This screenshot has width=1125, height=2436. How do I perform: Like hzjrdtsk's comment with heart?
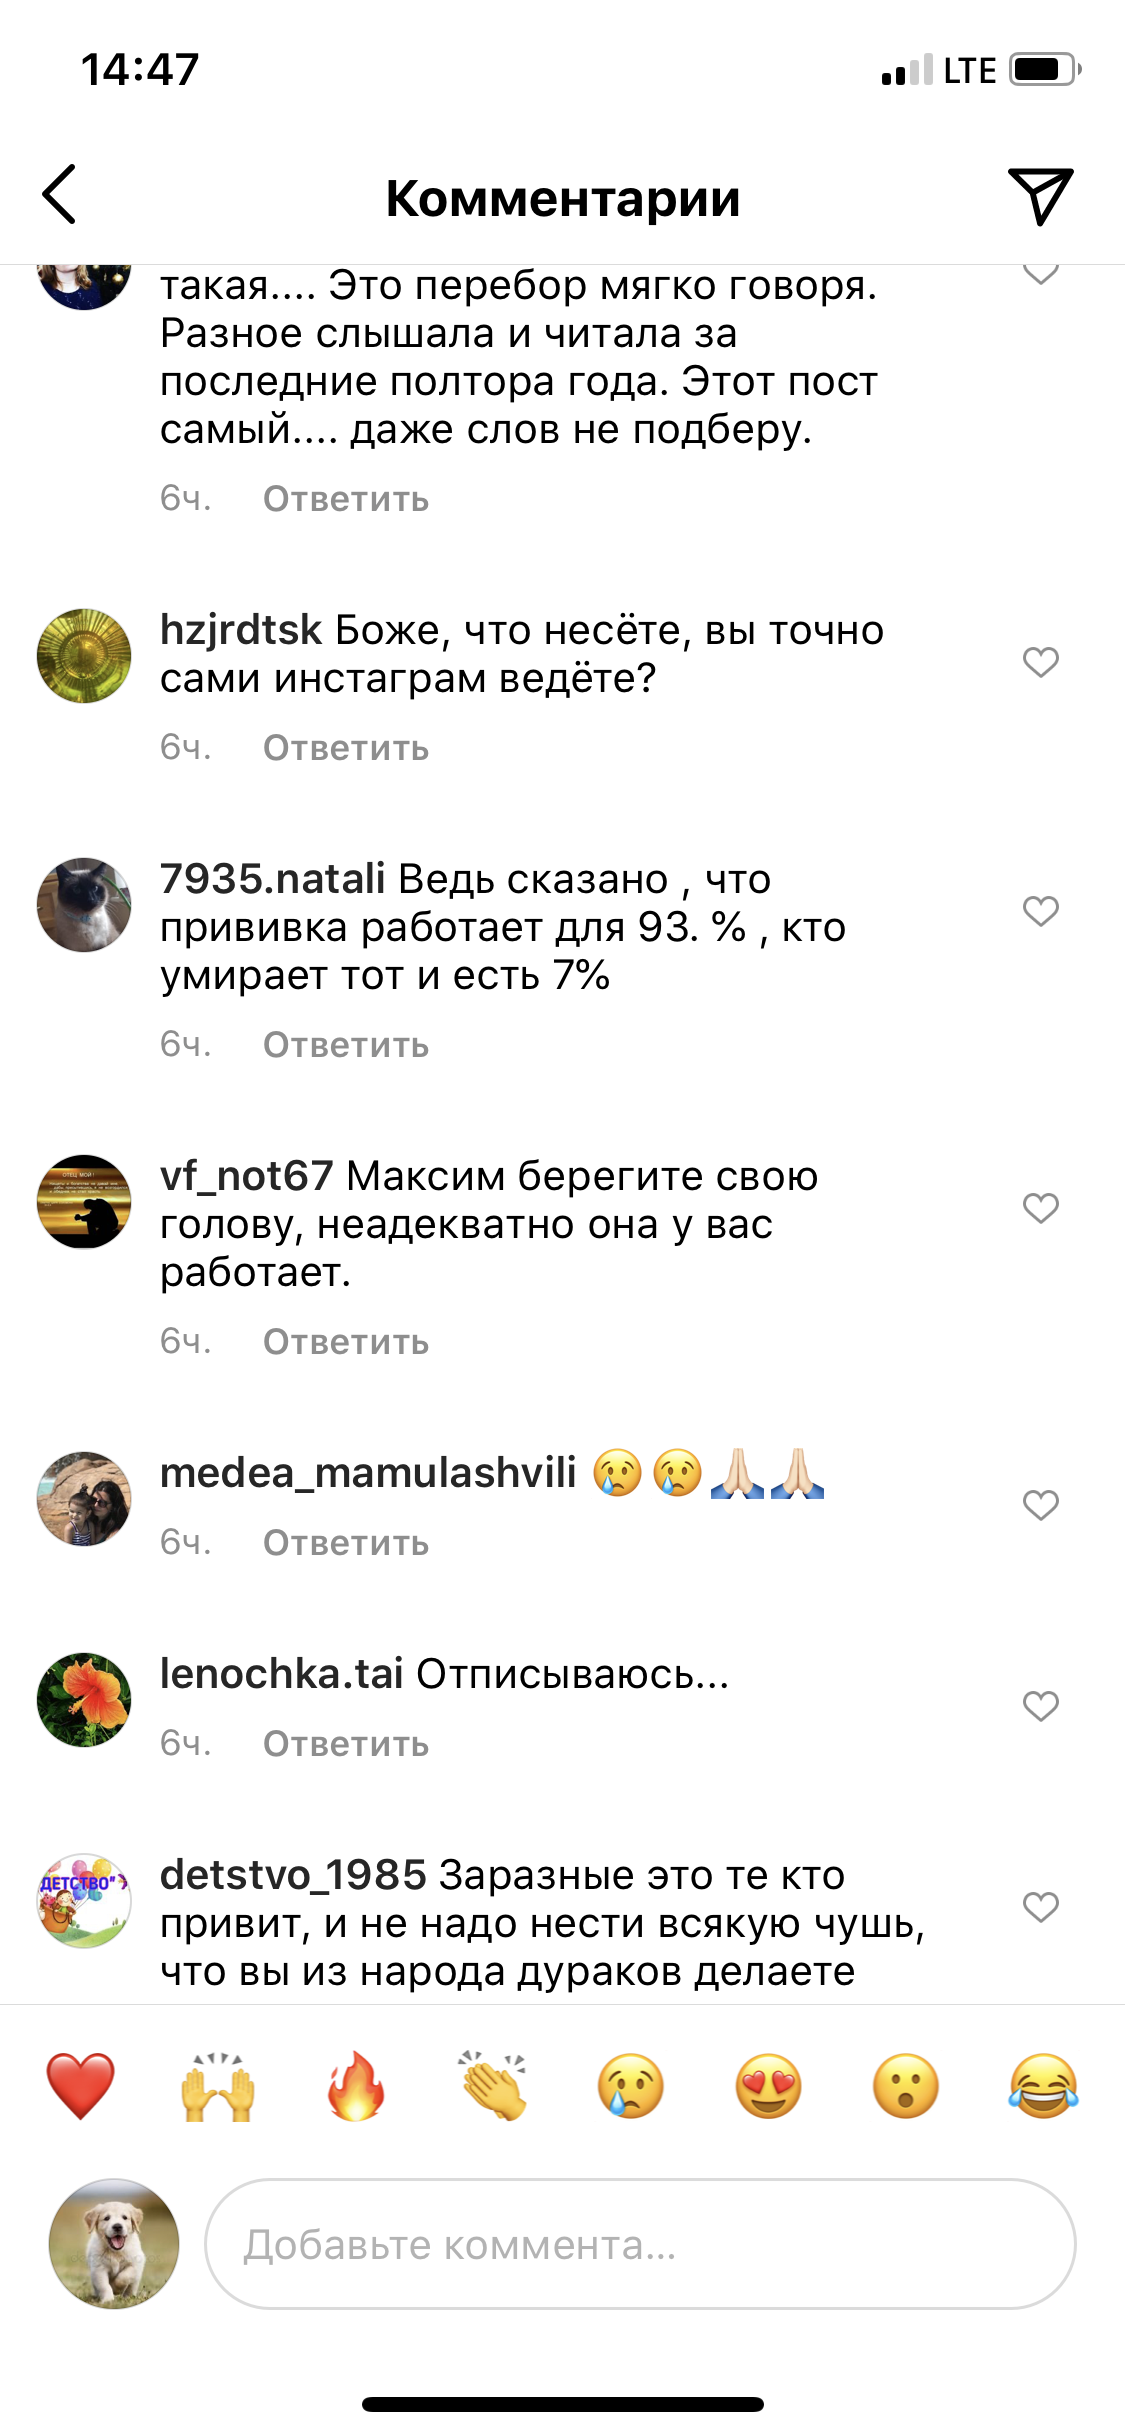point(1041,661)
